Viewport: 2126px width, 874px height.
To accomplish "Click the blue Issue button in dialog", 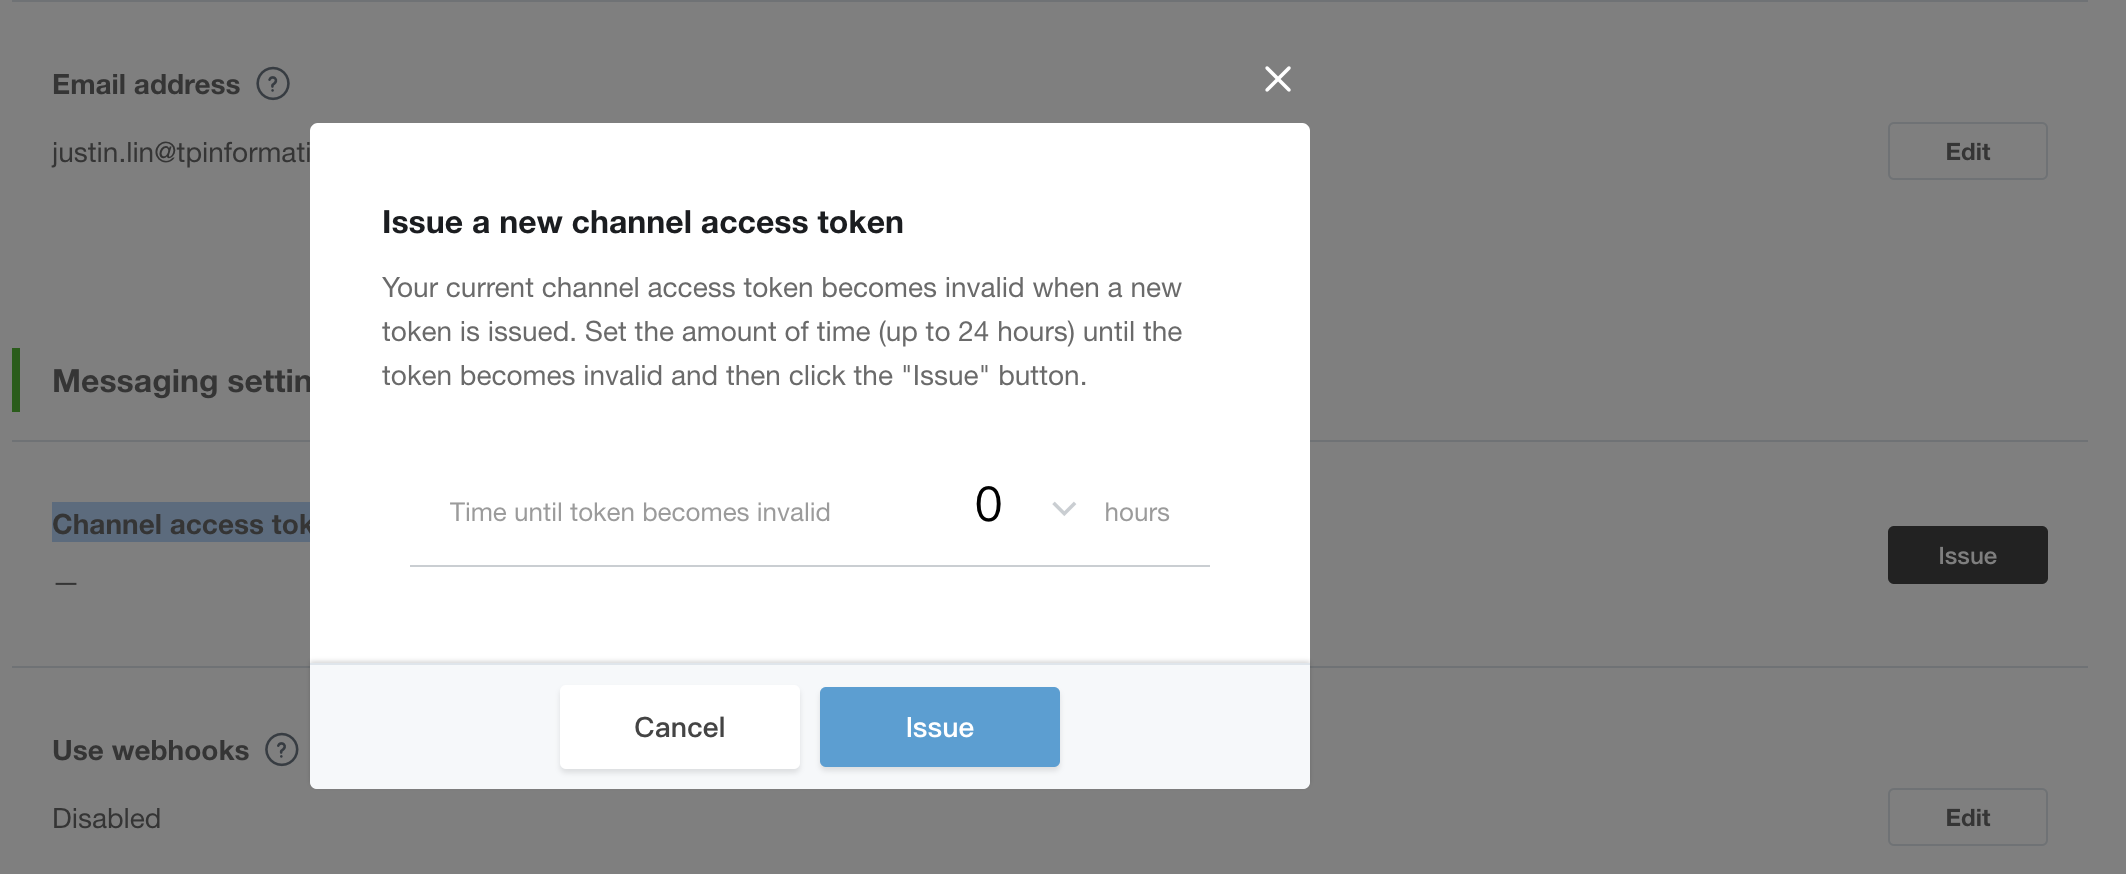I will (x=939, y=727).
